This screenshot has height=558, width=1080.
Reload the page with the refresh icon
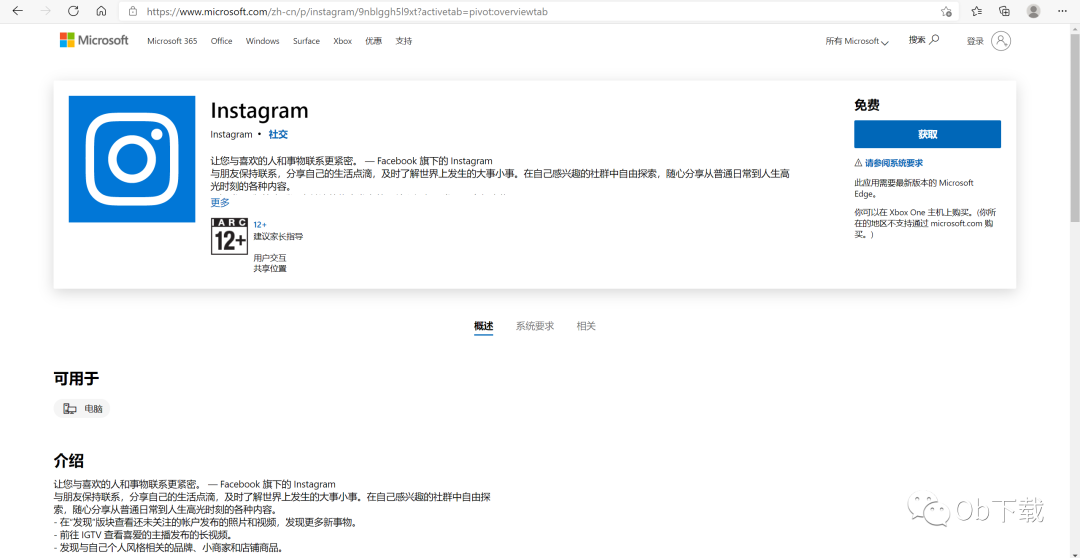(73, 12)
